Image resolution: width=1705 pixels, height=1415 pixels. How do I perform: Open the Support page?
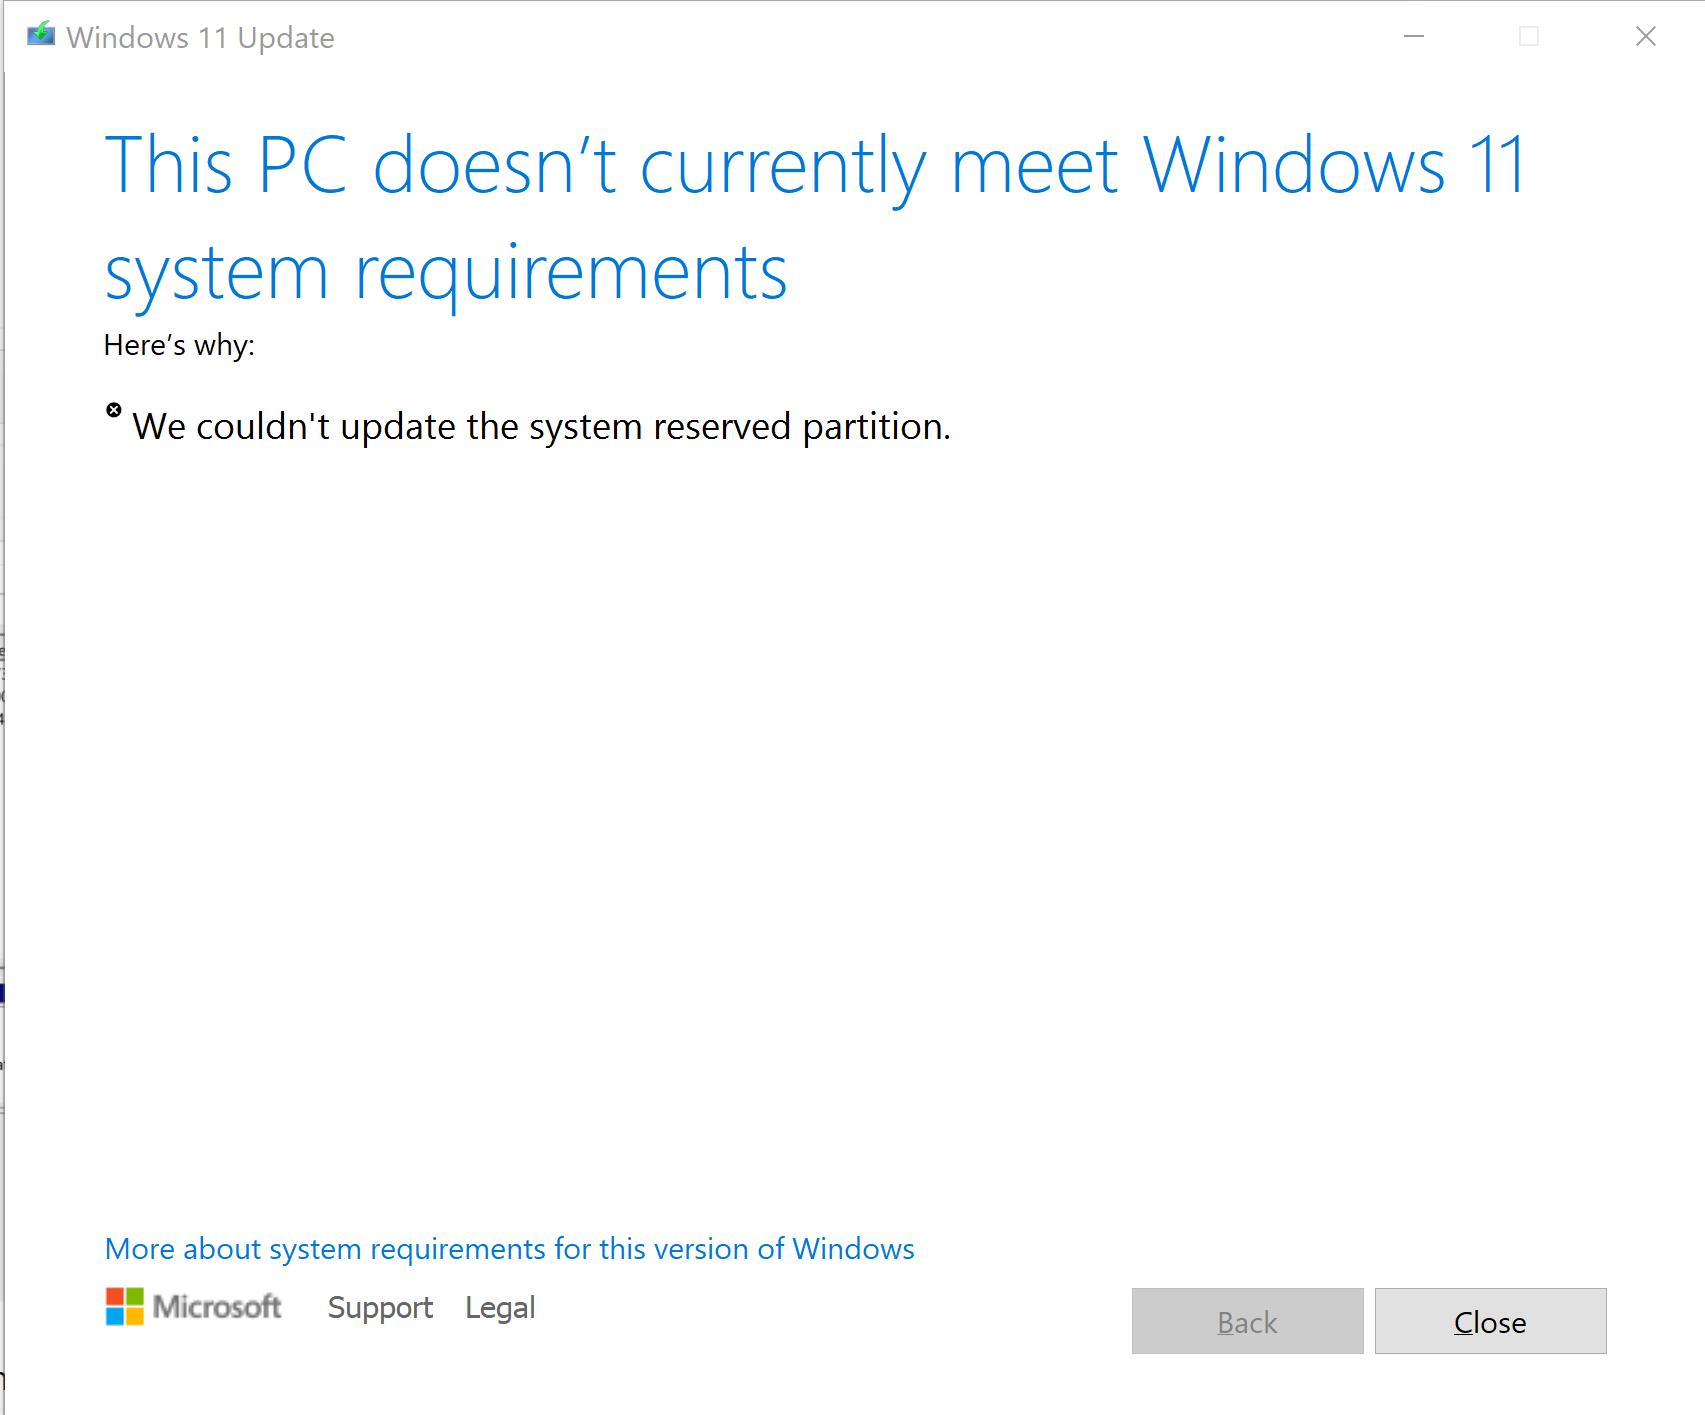380,1307
